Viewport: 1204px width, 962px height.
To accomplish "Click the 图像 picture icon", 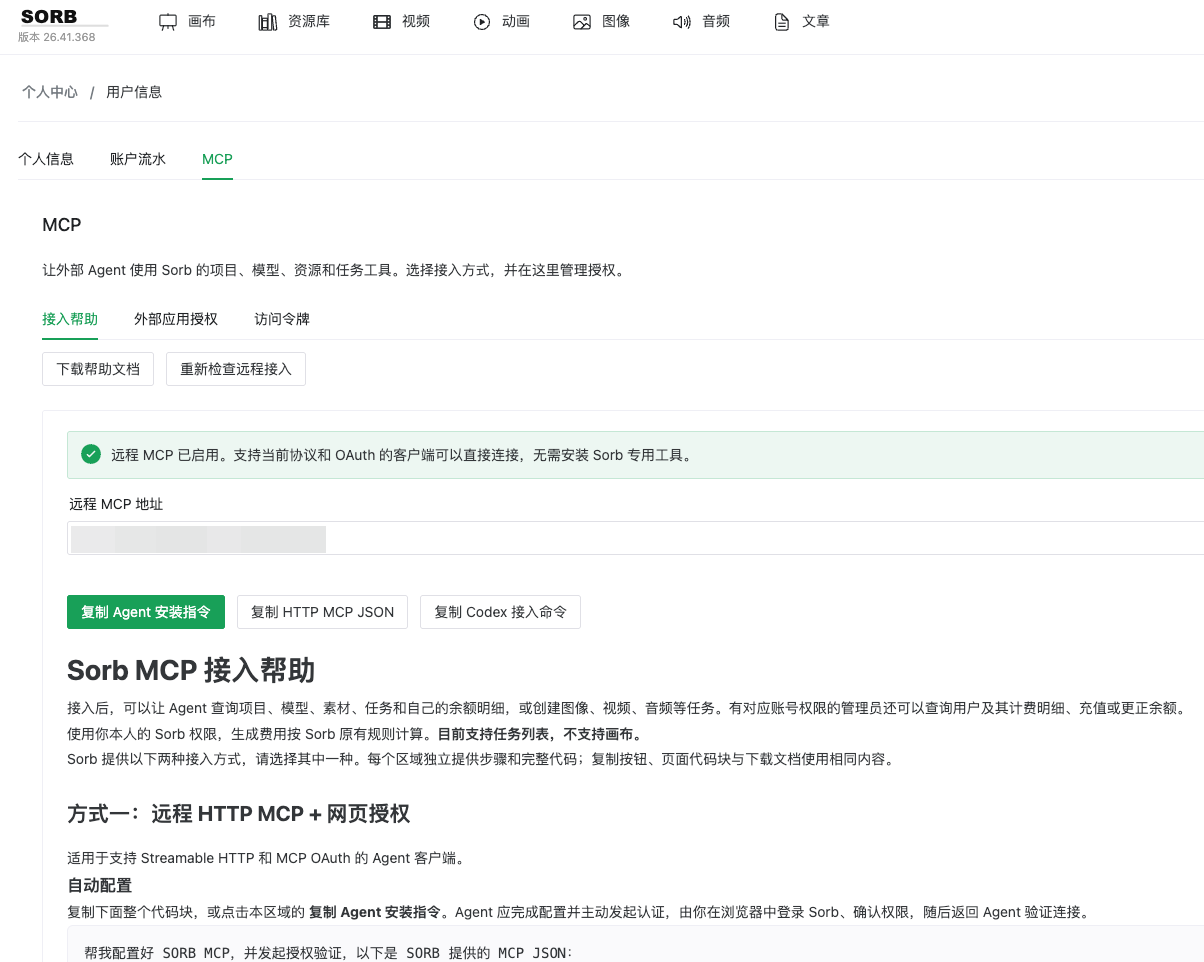I will (582, 22).
